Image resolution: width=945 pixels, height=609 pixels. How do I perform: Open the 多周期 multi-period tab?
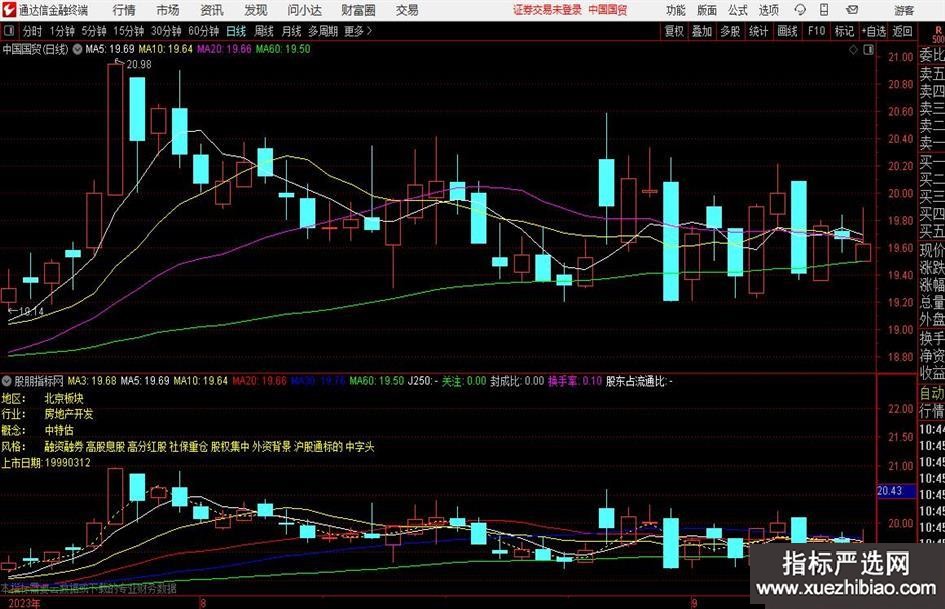click(x=323, y=31)
